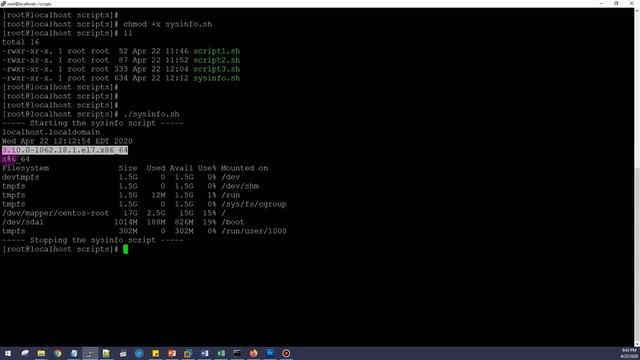The image size is (640, 360).
Task: Click "/dev/mapper/centos-root" filesystem entry
Action: (56, 213)
